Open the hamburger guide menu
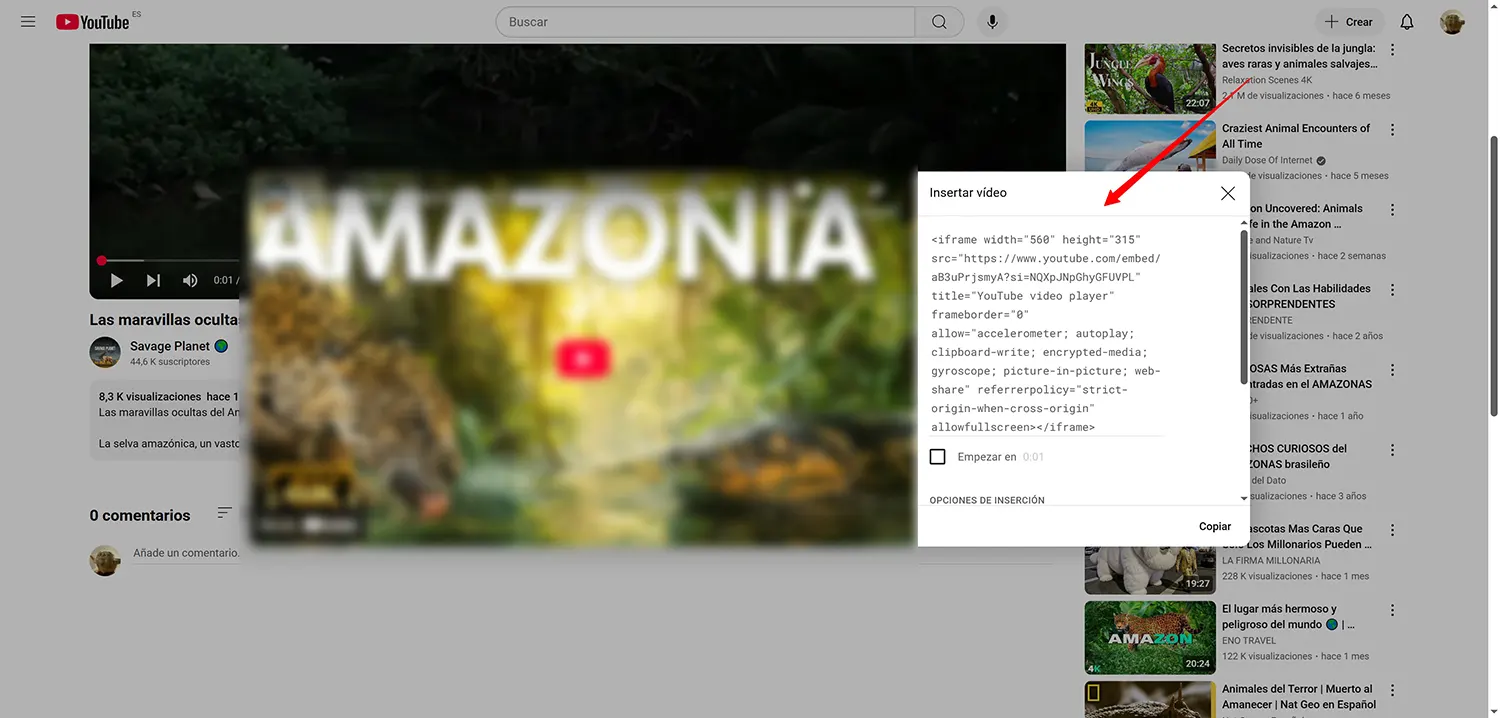Image resolution: width=1500 pixels, height=718 pixels. pos(28,22)
